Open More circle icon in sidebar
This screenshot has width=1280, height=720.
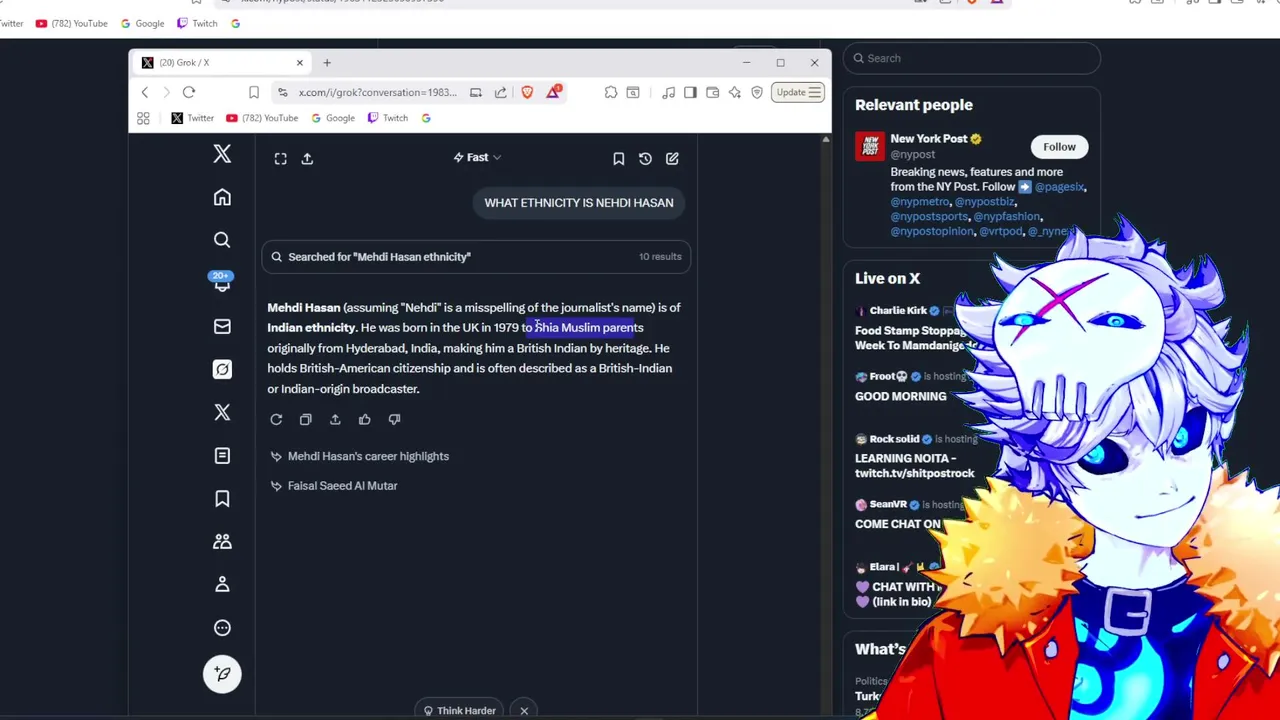[222, 628]
